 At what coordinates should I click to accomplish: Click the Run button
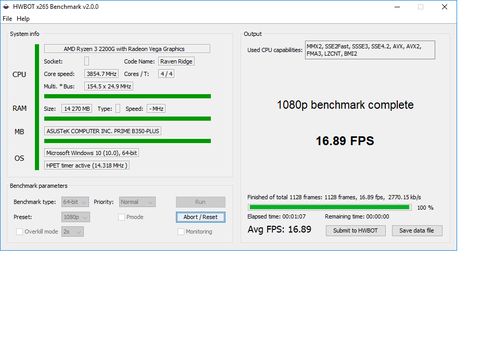pos(201,202)
